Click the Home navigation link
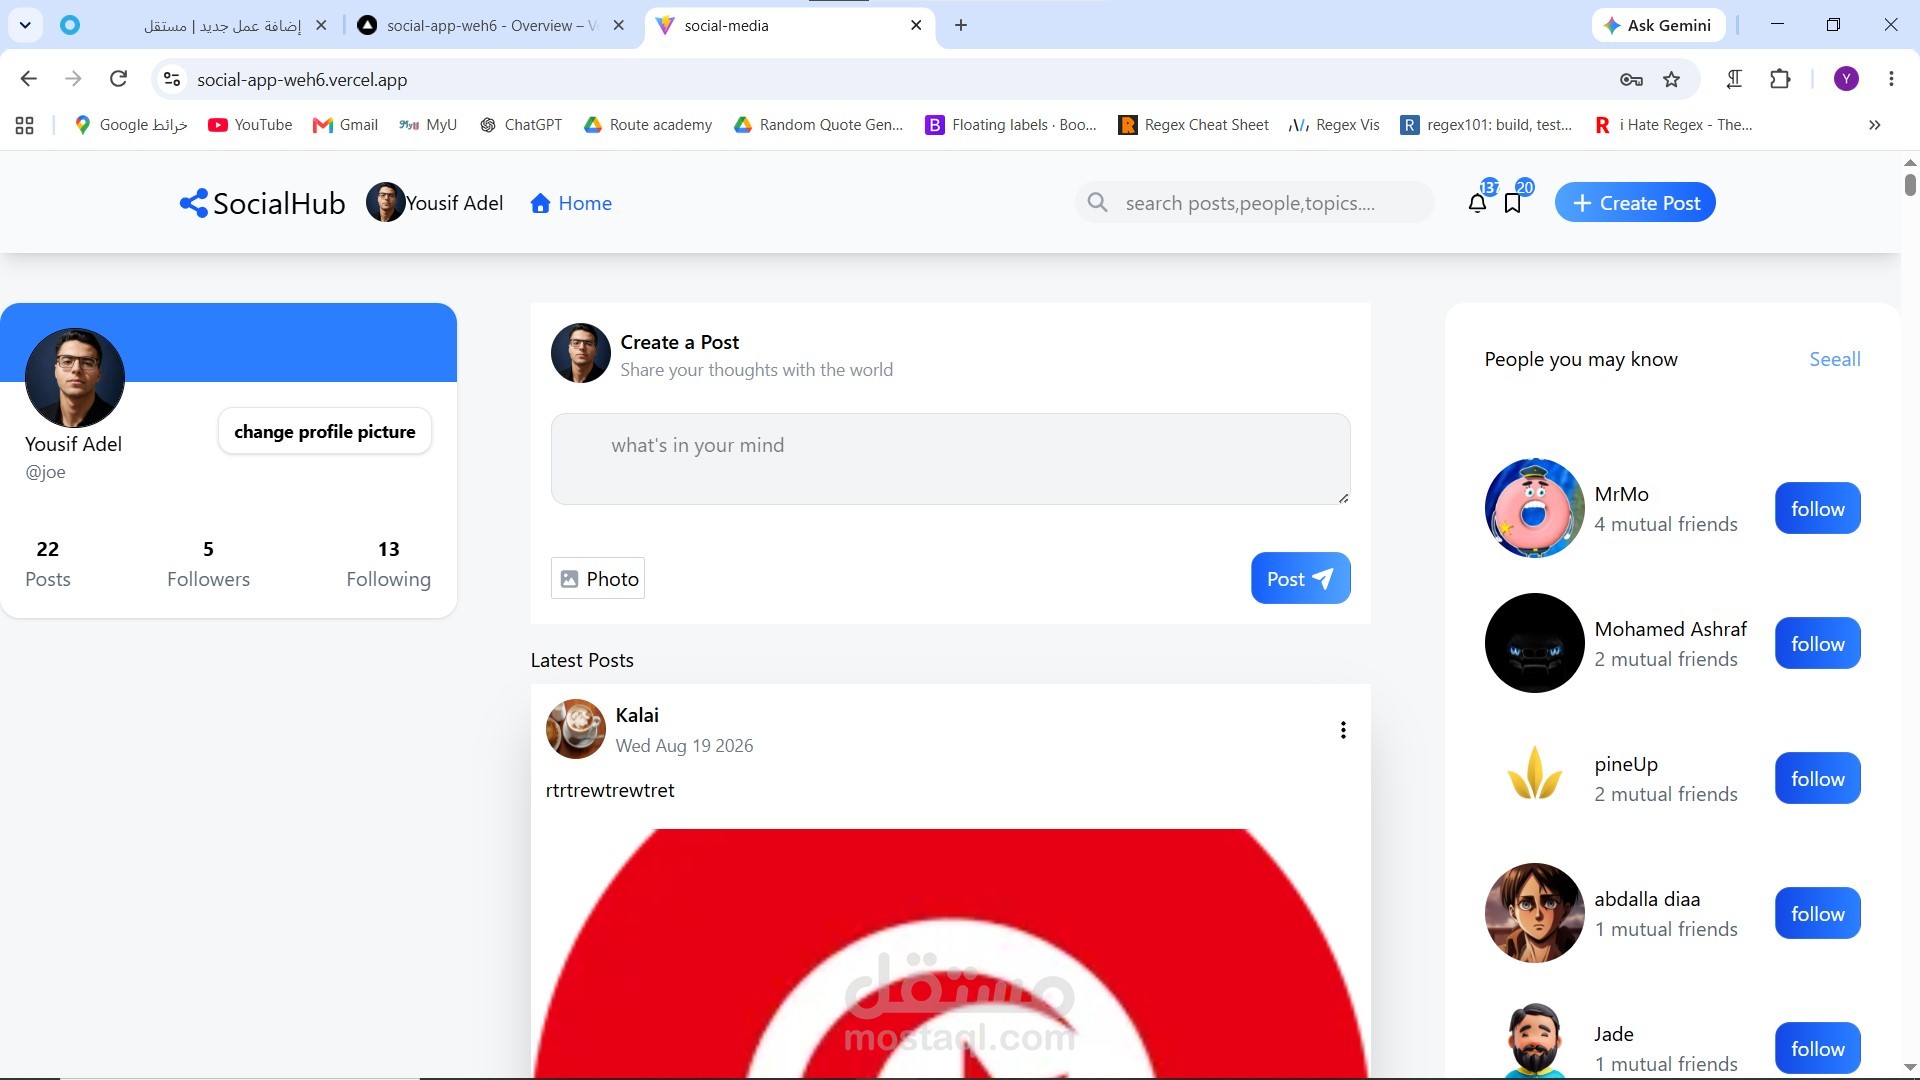The width and height of the screenshot is (1920, 1080). tap(571, 203)
